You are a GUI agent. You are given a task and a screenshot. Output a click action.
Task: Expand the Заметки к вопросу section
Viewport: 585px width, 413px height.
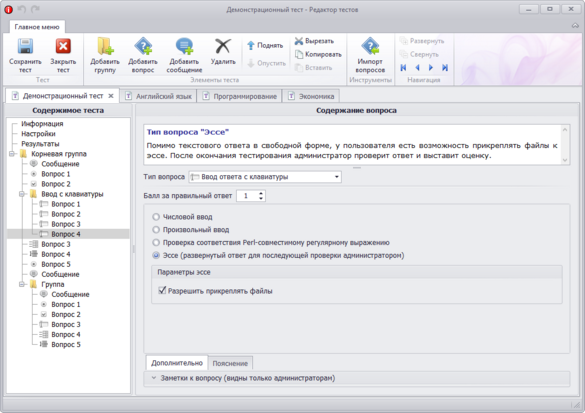point(153,378)
